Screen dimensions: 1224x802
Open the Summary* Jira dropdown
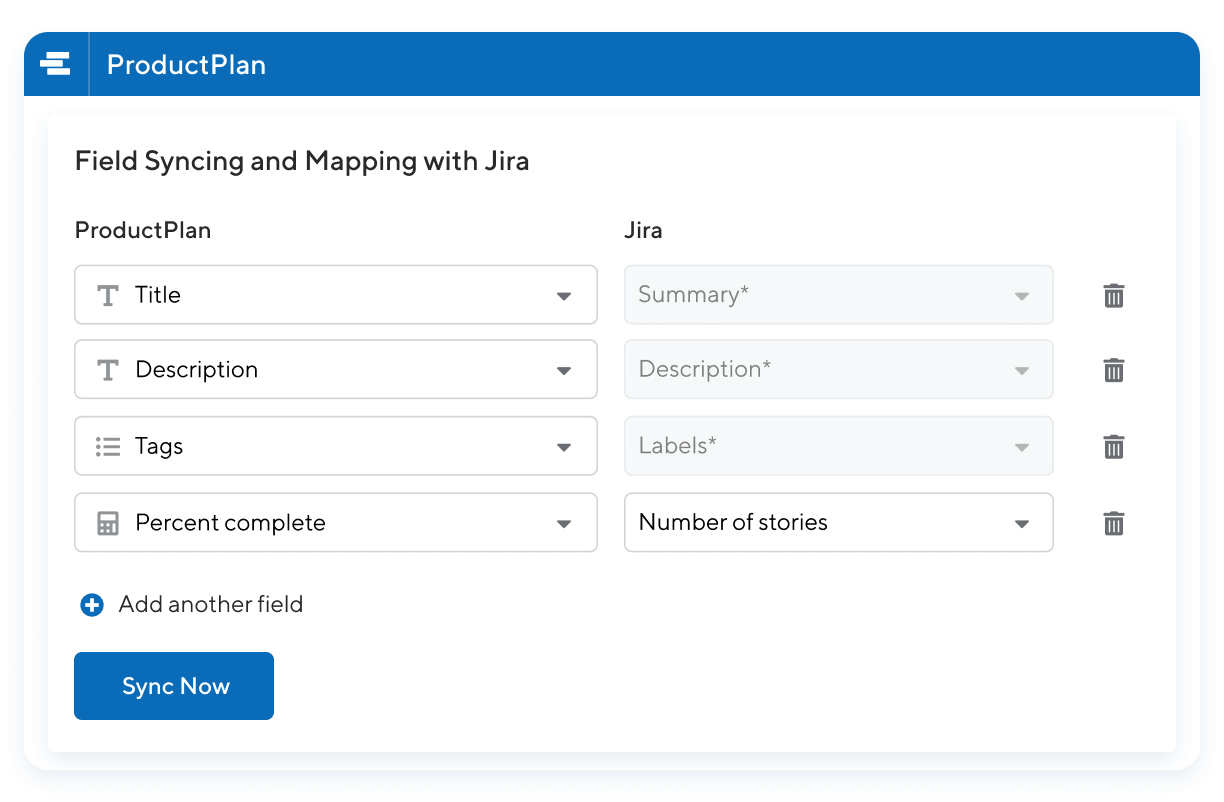[838, 295]
